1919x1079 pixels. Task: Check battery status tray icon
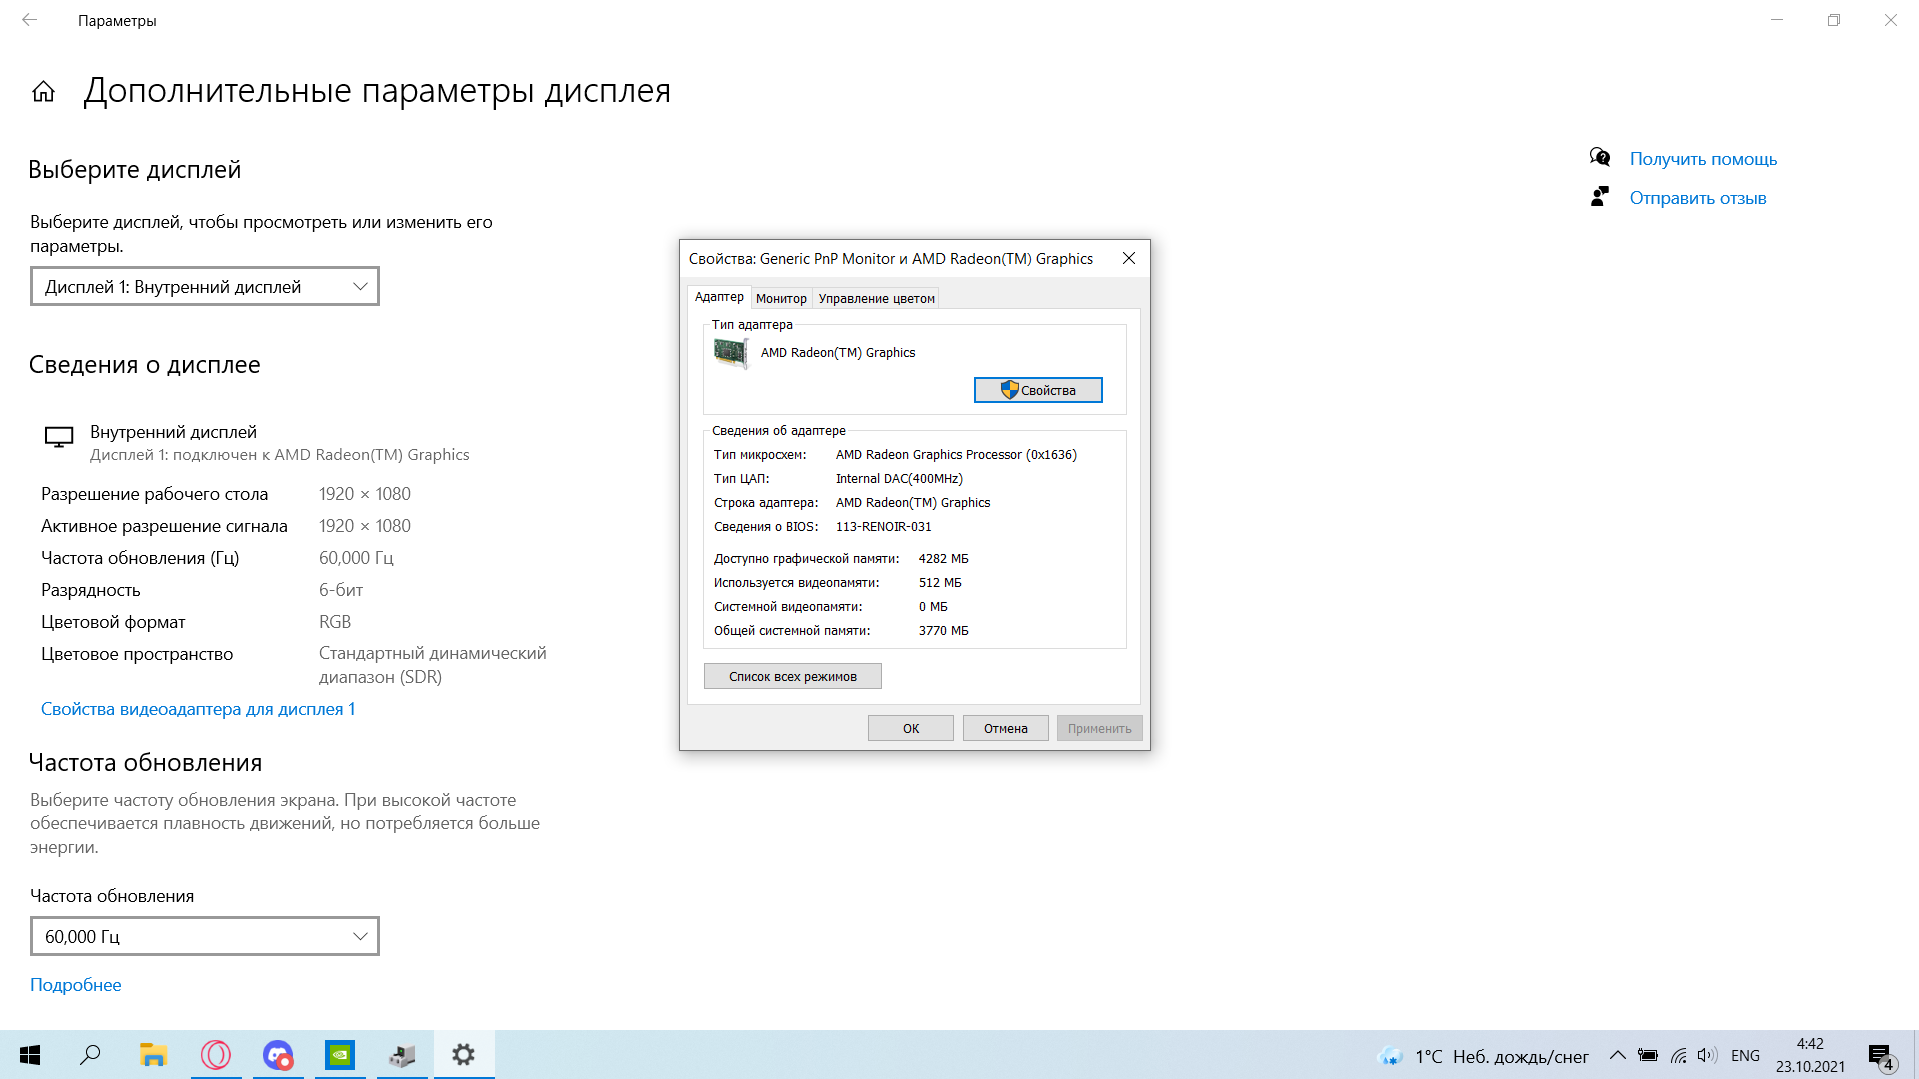(1648, 1056)
